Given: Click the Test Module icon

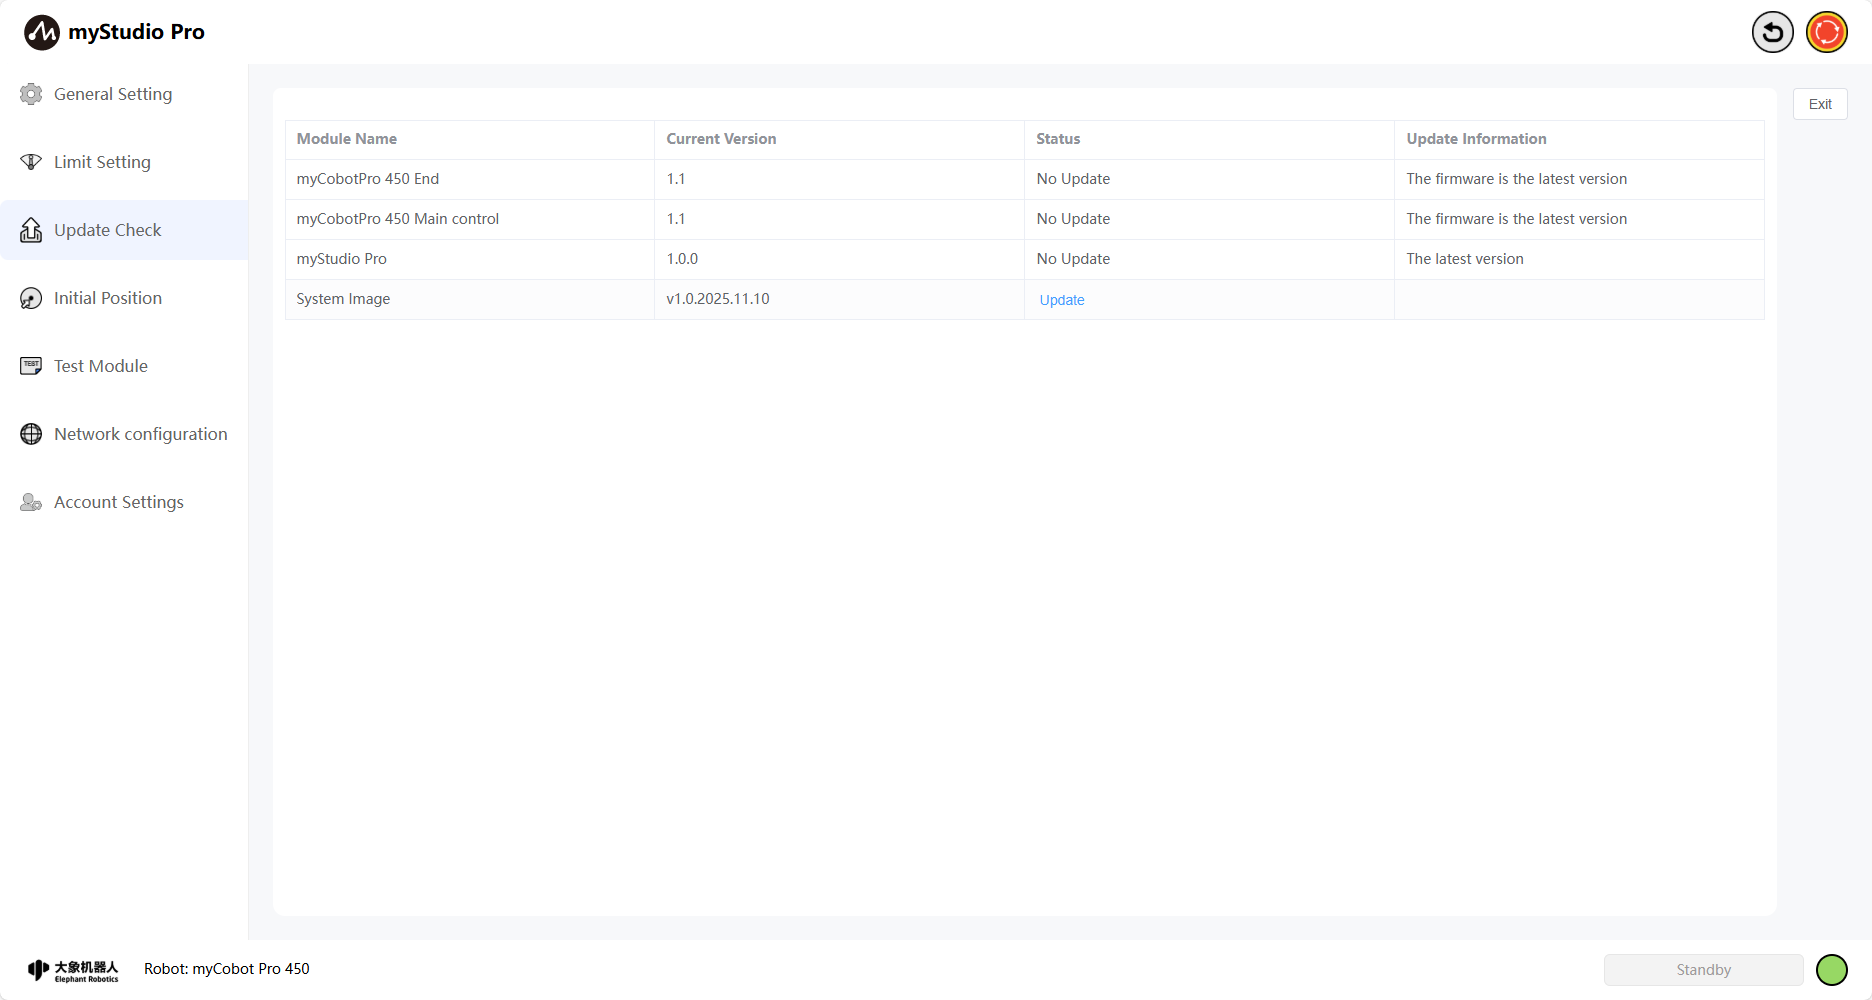Looking at the screenshot, I should [x=31, y=366].
